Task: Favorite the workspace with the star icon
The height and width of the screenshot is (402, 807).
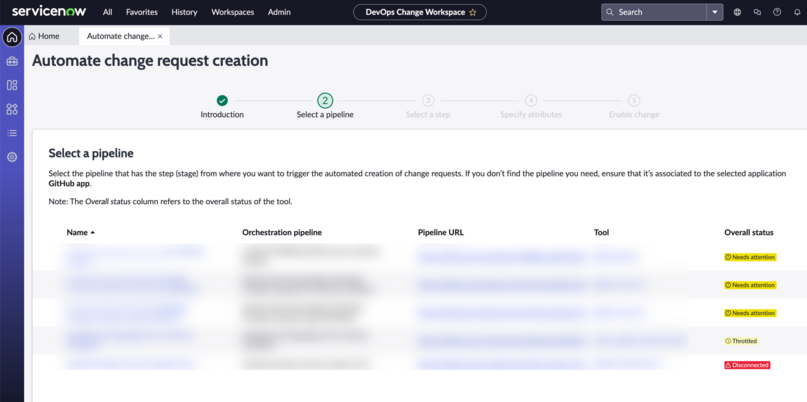Action: pos(472,12)
